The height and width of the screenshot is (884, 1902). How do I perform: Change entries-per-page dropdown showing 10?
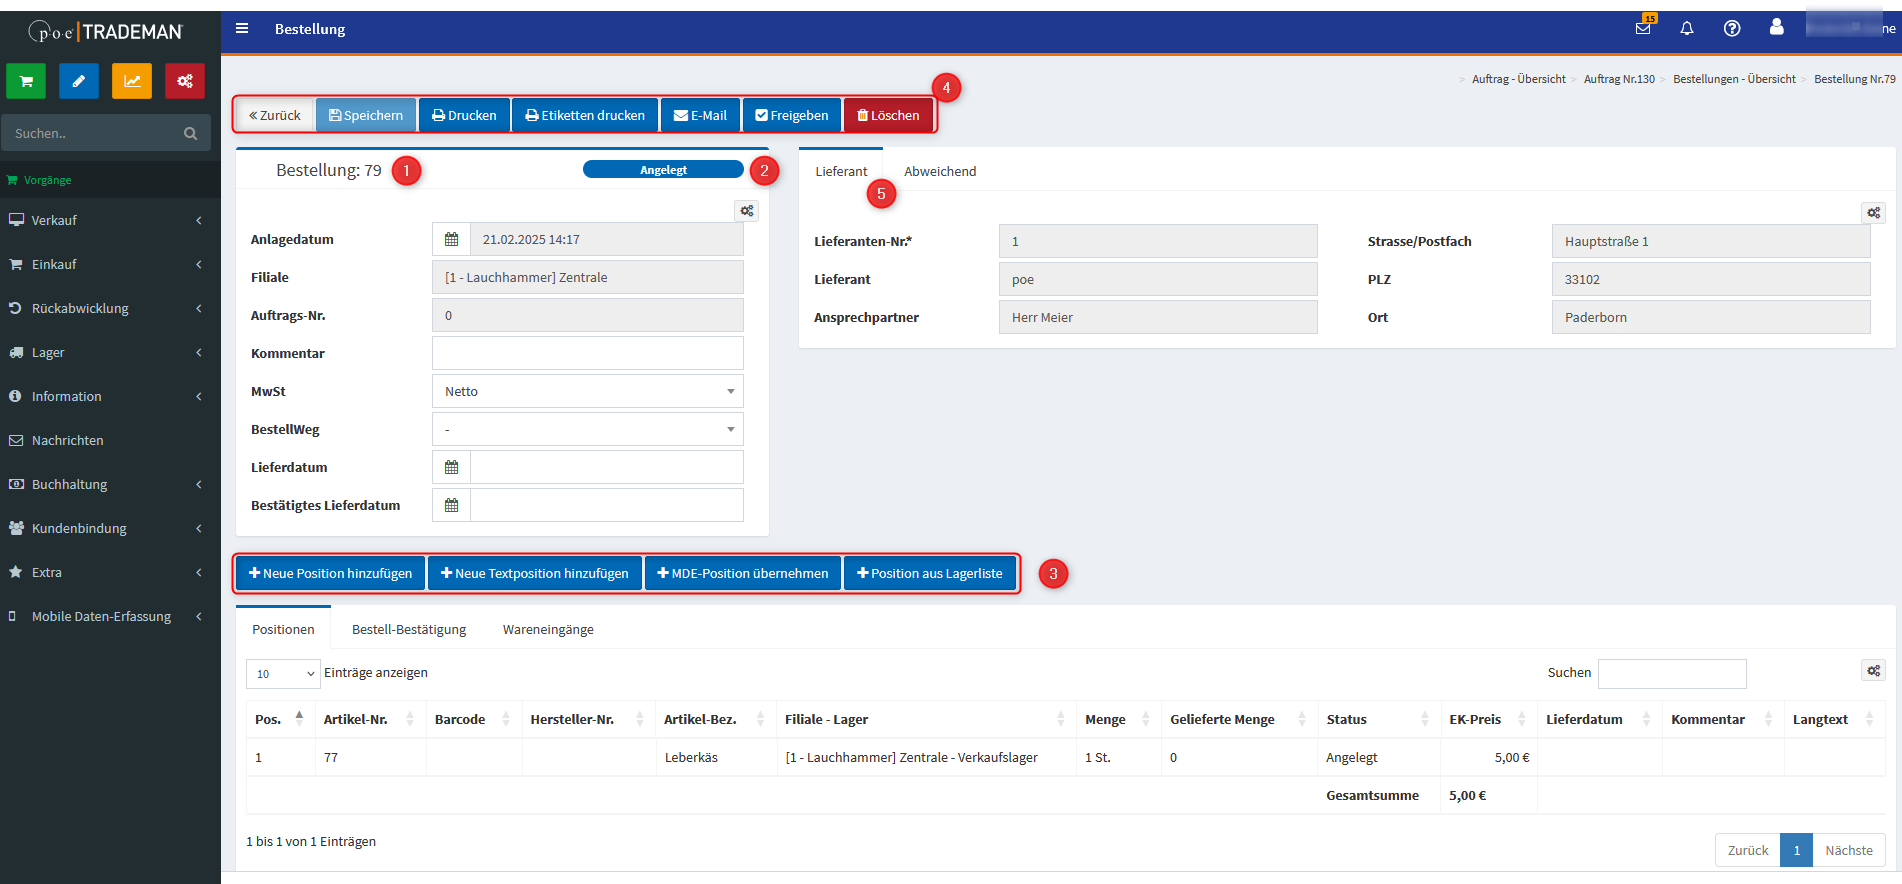pos(283,674)
